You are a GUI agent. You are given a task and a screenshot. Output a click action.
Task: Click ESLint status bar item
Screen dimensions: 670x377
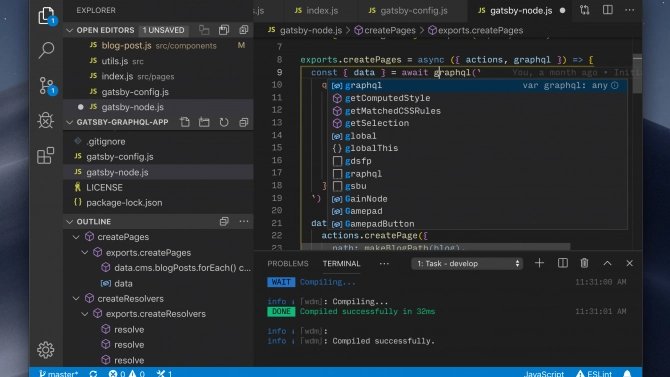(594, 373)
